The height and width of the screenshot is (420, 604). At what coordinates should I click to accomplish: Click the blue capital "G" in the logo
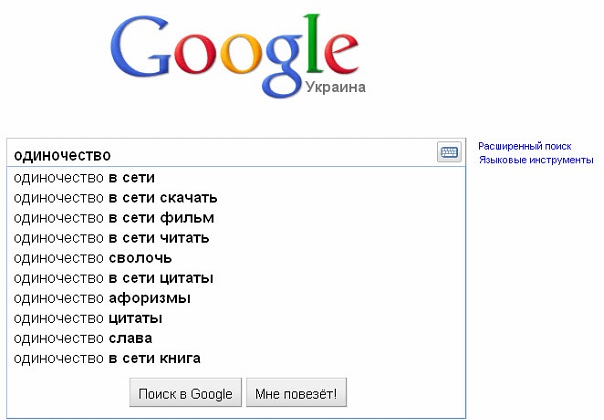tap(142, 48)
